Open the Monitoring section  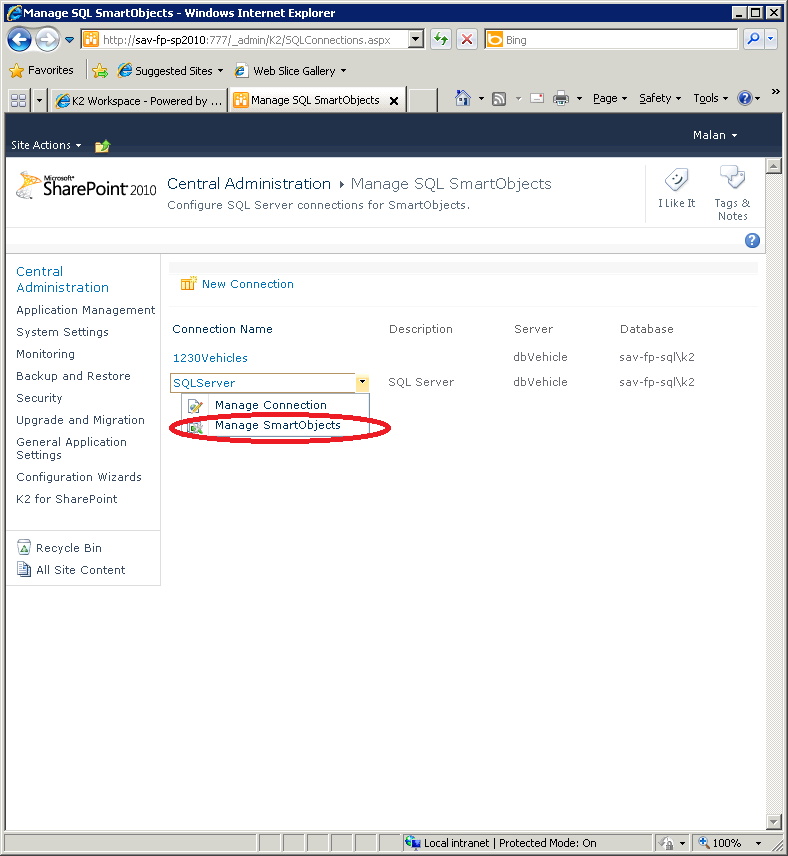(45, 354)
